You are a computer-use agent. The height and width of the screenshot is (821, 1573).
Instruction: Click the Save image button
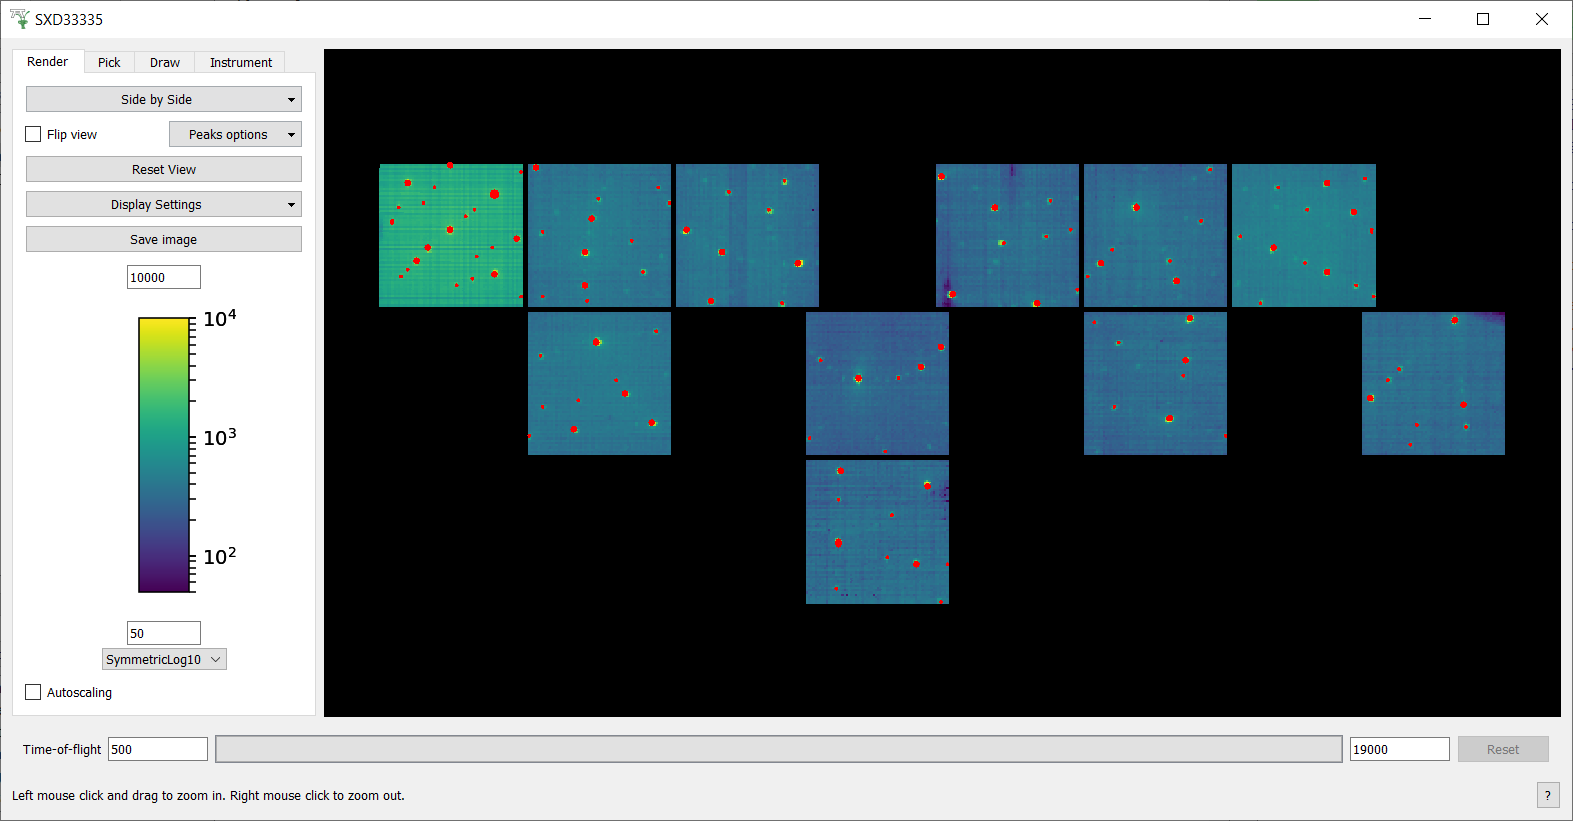[163, 239]
